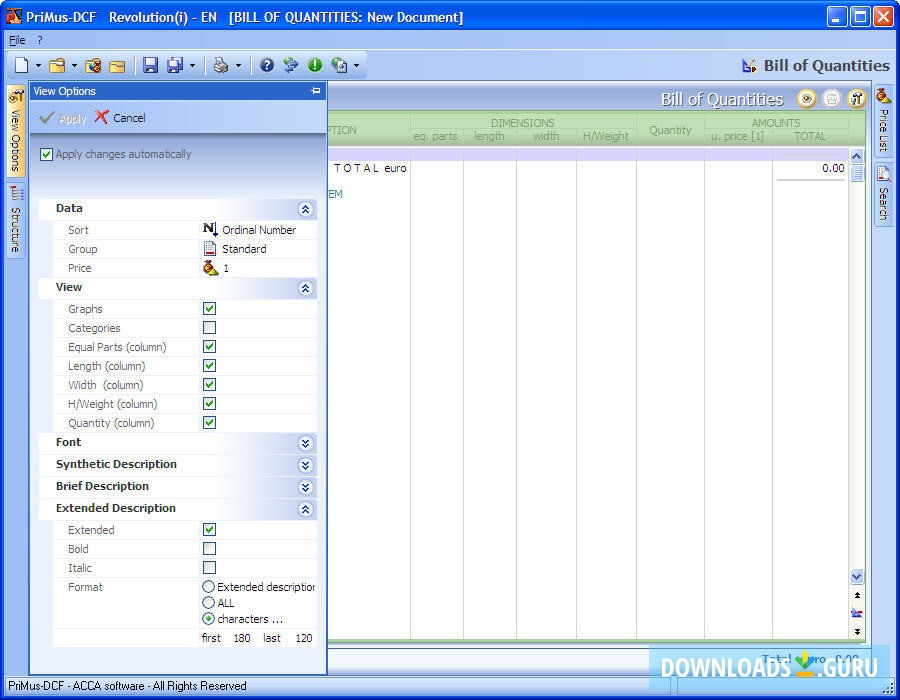Click the Print icon in toolbar
Image resolution: width=900 pixels, height=700 pixels.
click(221, 66)
